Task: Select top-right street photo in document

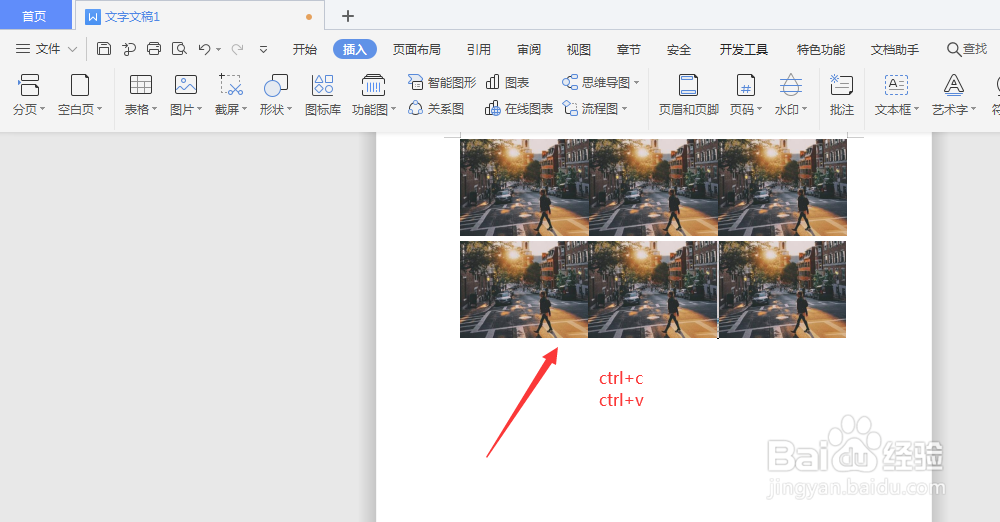Action: (x=783, y=188)
